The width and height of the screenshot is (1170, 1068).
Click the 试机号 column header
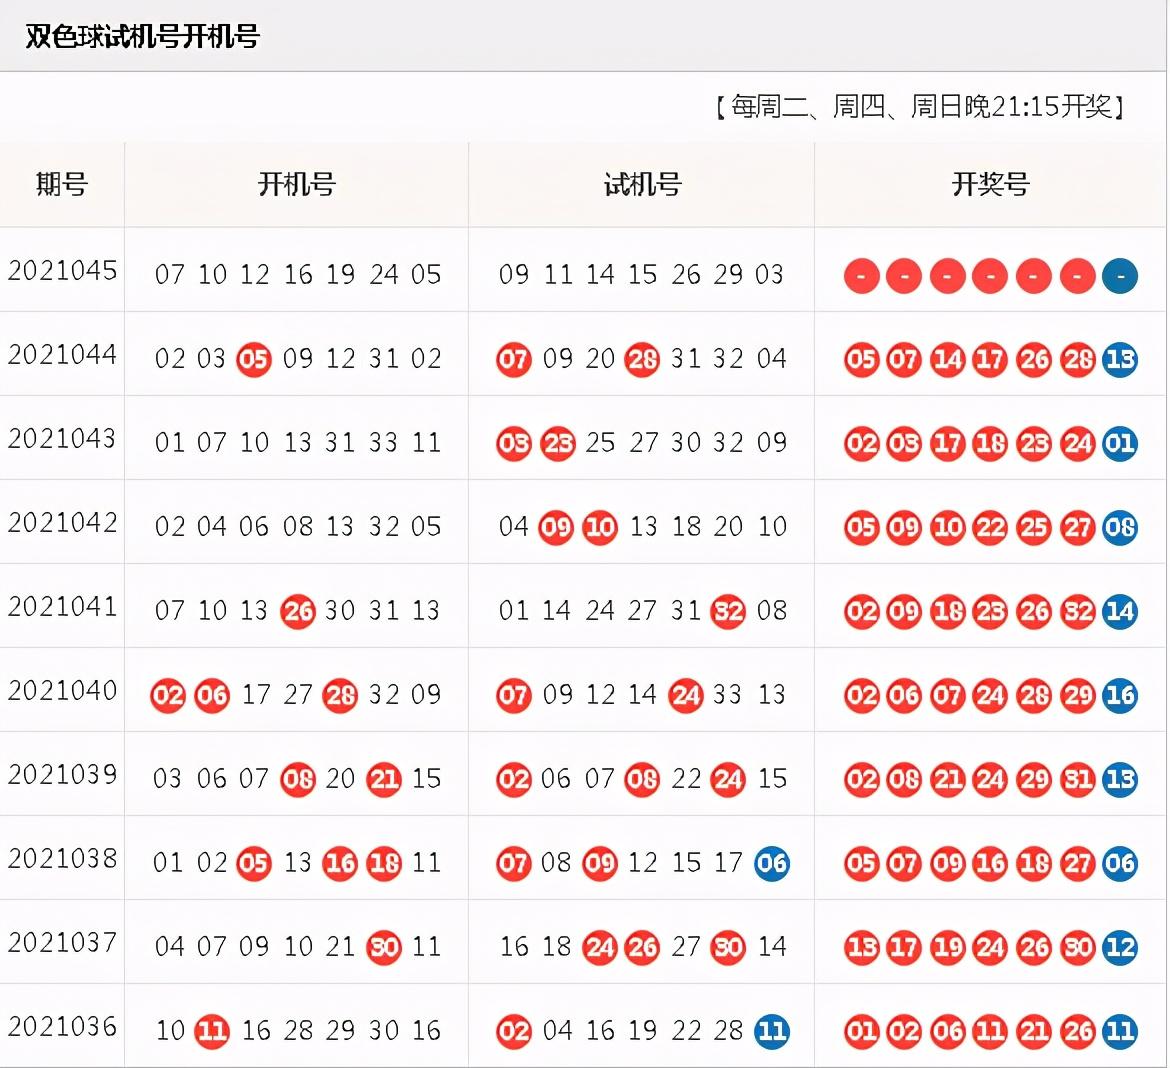[x=642, y=184]
